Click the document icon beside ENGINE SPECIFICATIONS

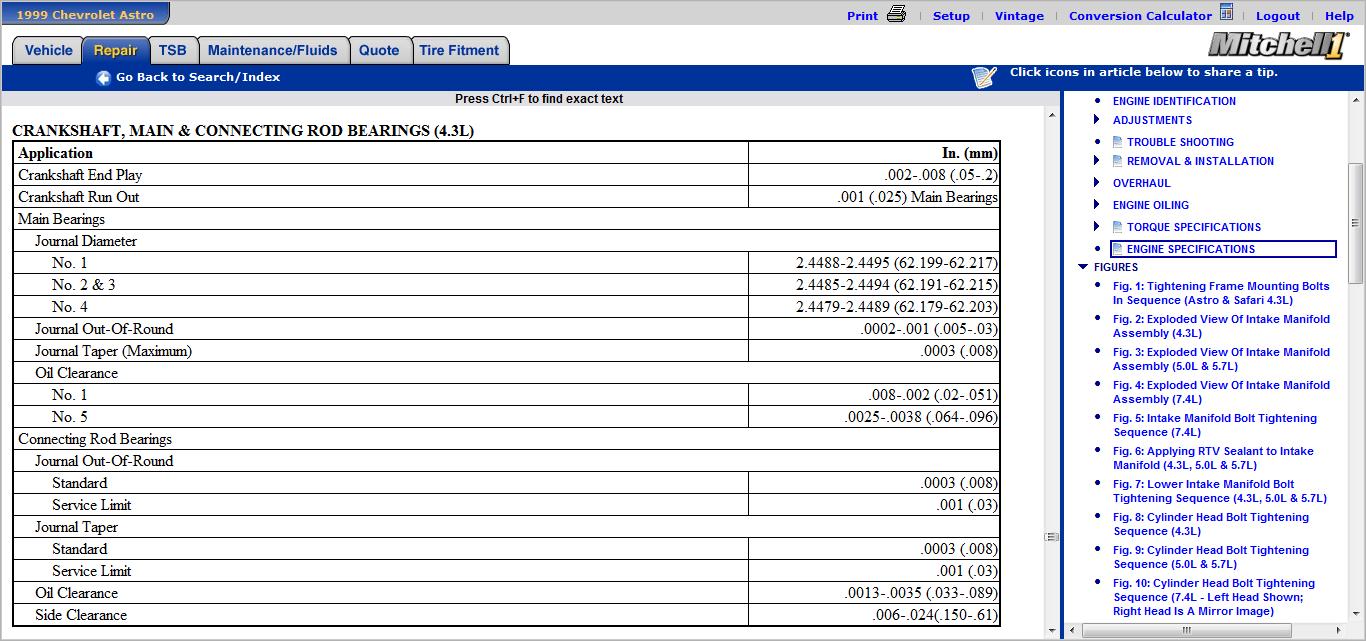click(x=1118, y=249)
